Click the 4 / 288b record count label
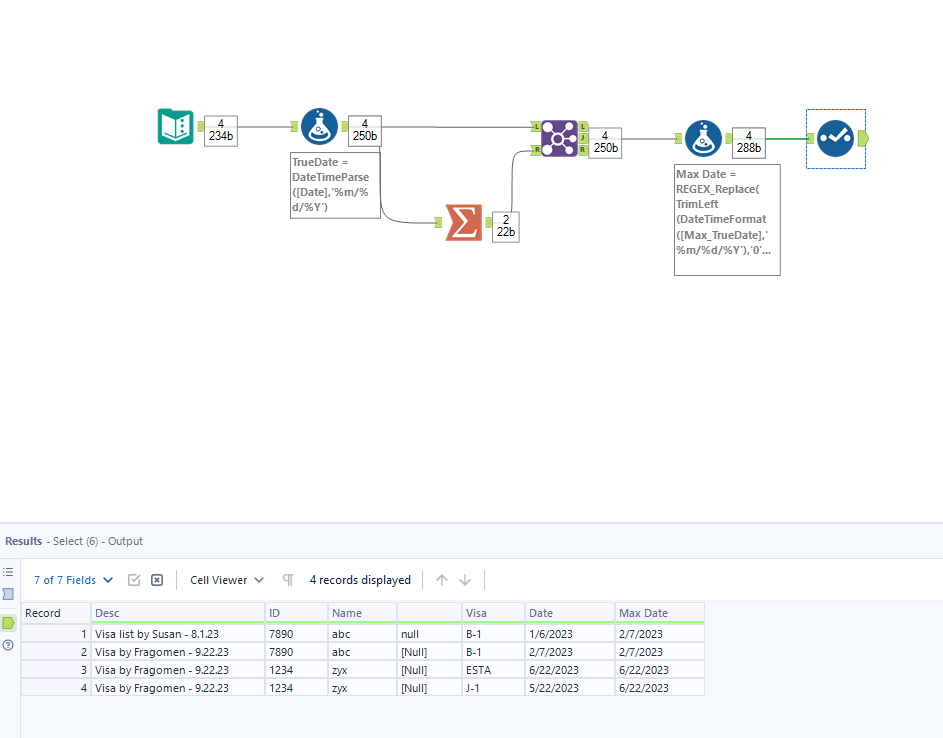943x738 pixels. pos(749,143)
